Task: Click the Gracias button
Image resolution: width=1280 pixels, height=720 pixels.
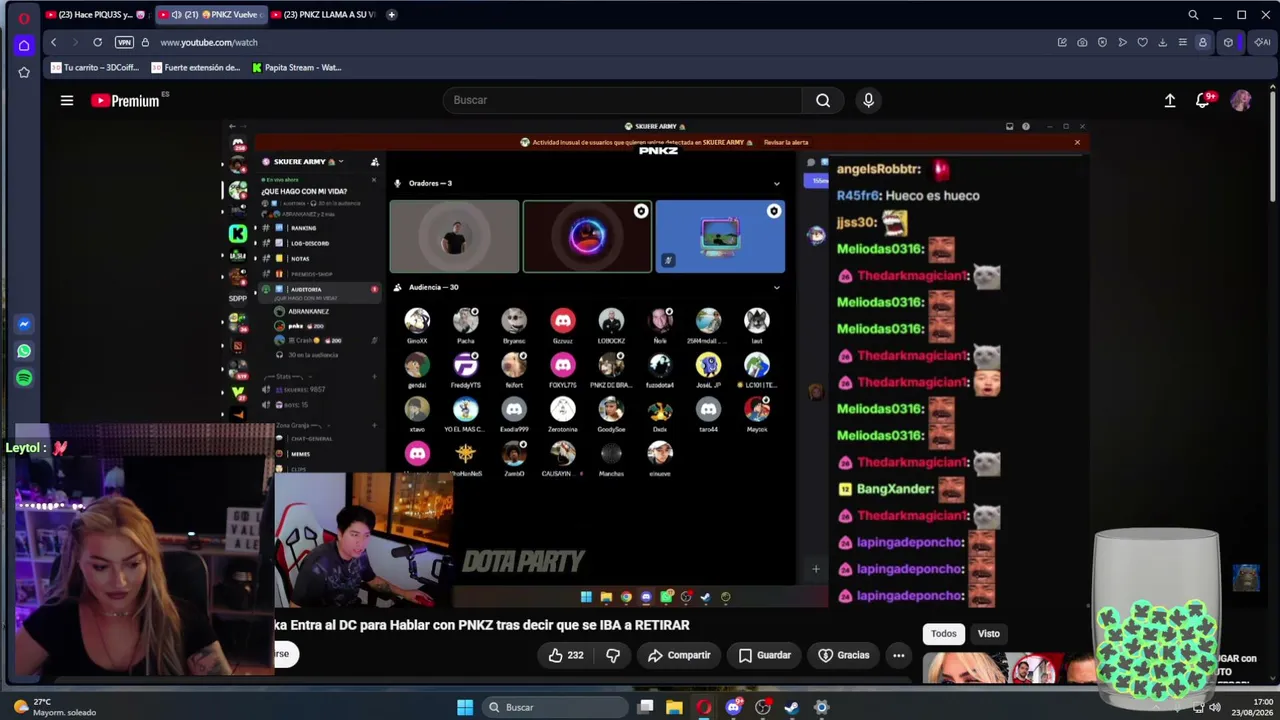Action: [x=843, y=655]
